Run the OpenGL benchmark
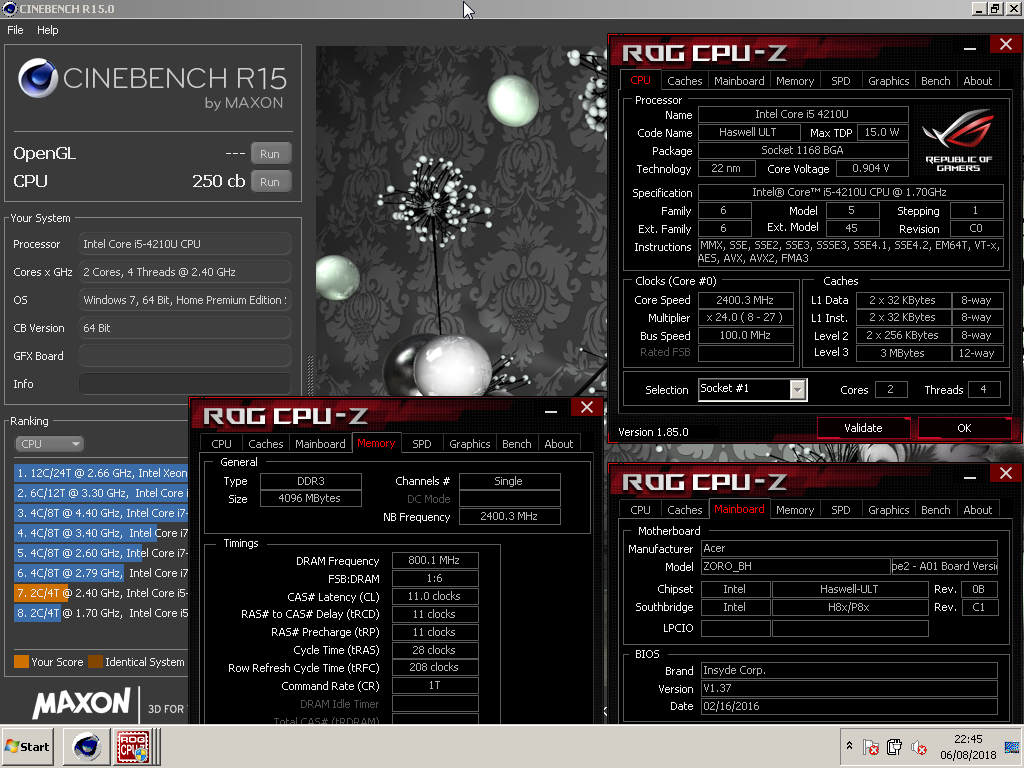The image size is (1024, 768). click(x=270, y=154)
